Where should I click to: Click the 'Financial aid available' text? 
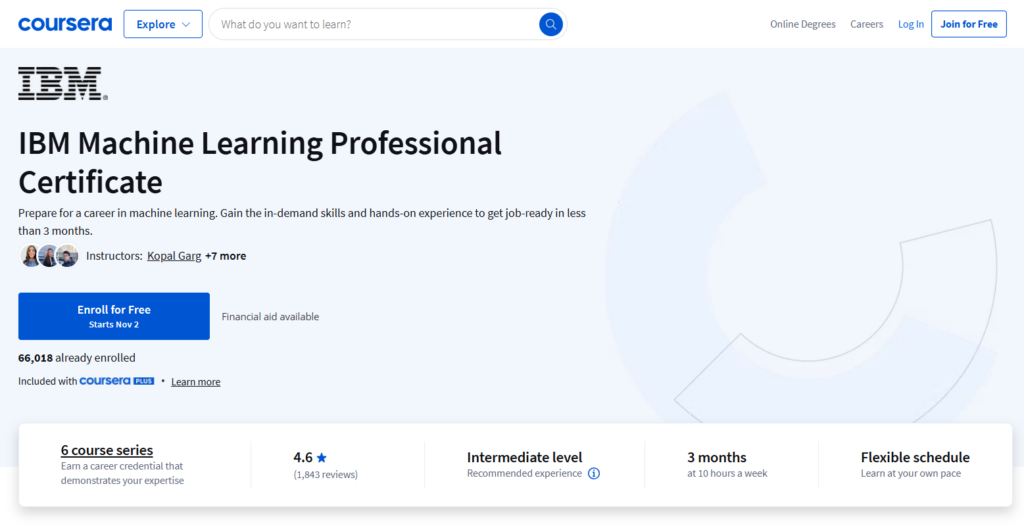pos(270,316)
